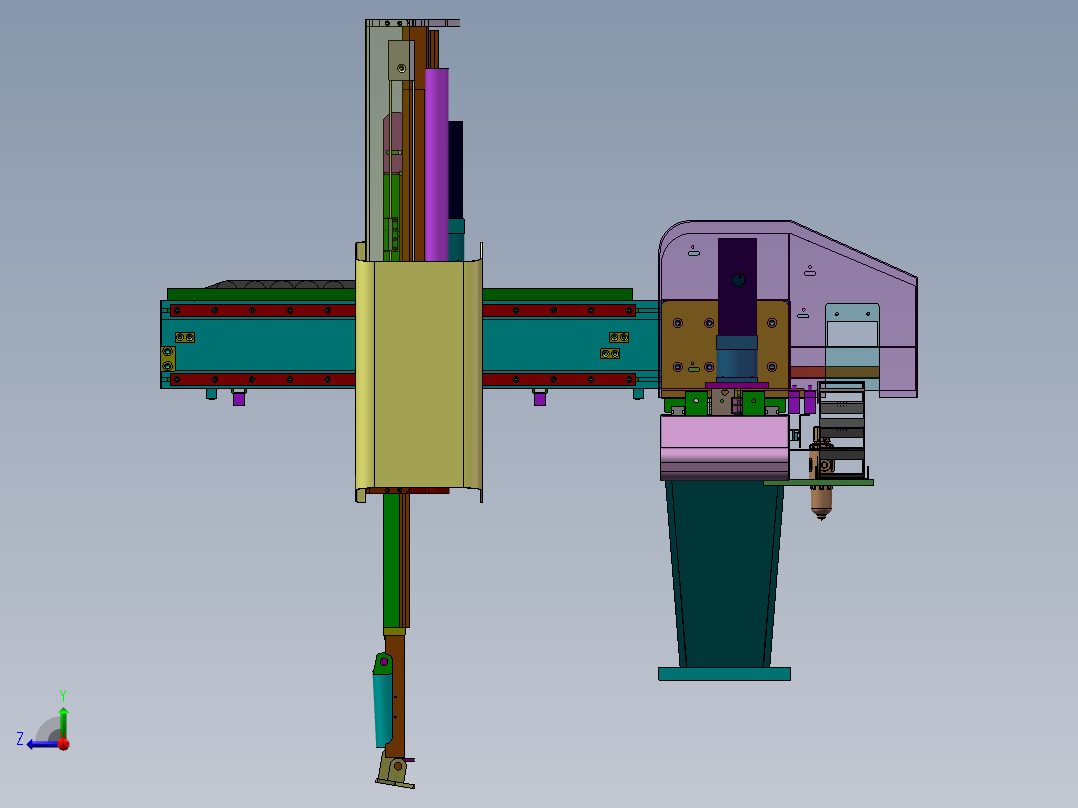Pick the lower red guide rail on the right
Image resolution: width=1078 pixels, height=808 pixels.
coord(558,380)
